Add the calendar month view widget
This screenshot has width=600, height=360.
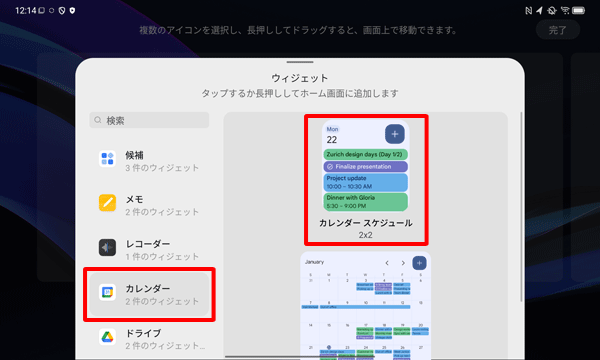365,305
